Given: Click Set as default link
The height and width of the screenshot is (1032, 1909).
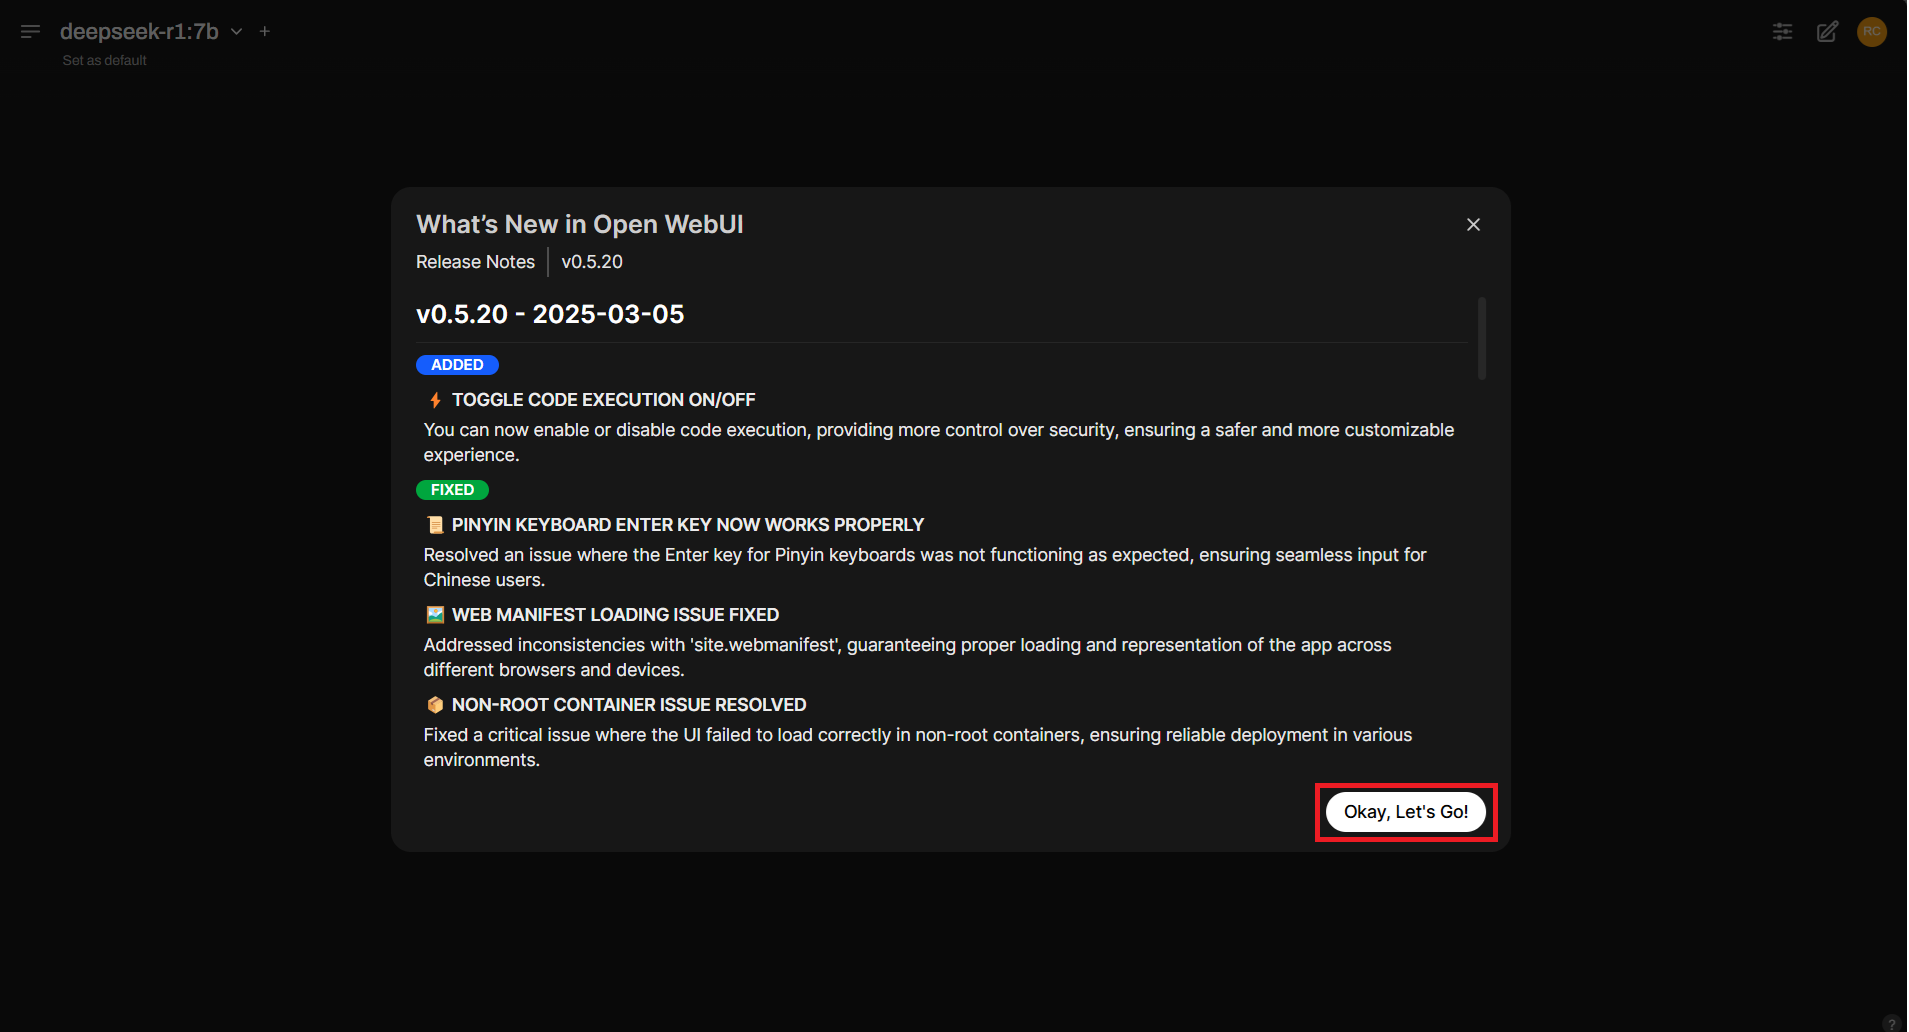Looking at the screenshot, I should pos(104,60).
